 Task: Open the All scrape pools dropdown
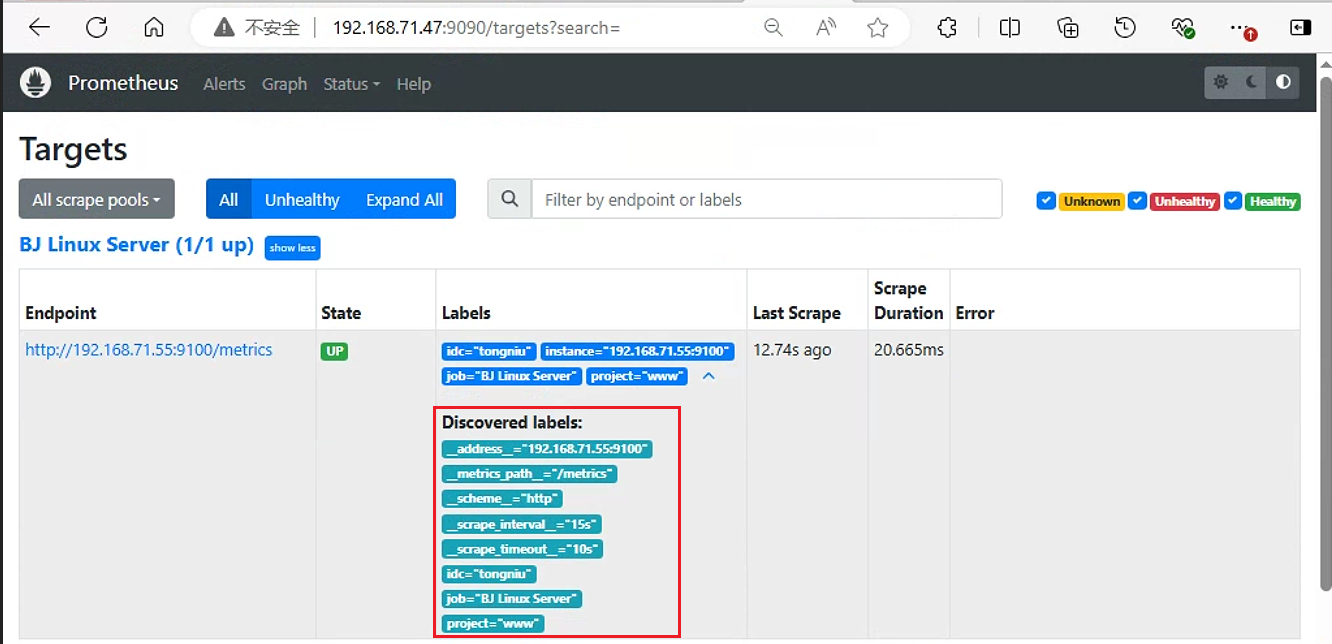tap(97, 199)
